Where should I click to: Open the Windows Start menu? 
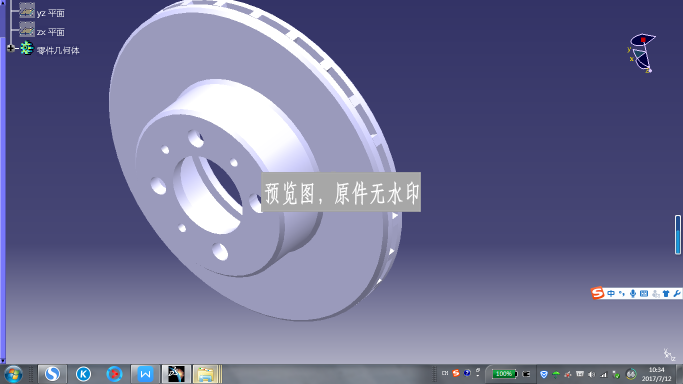[13, 374]
